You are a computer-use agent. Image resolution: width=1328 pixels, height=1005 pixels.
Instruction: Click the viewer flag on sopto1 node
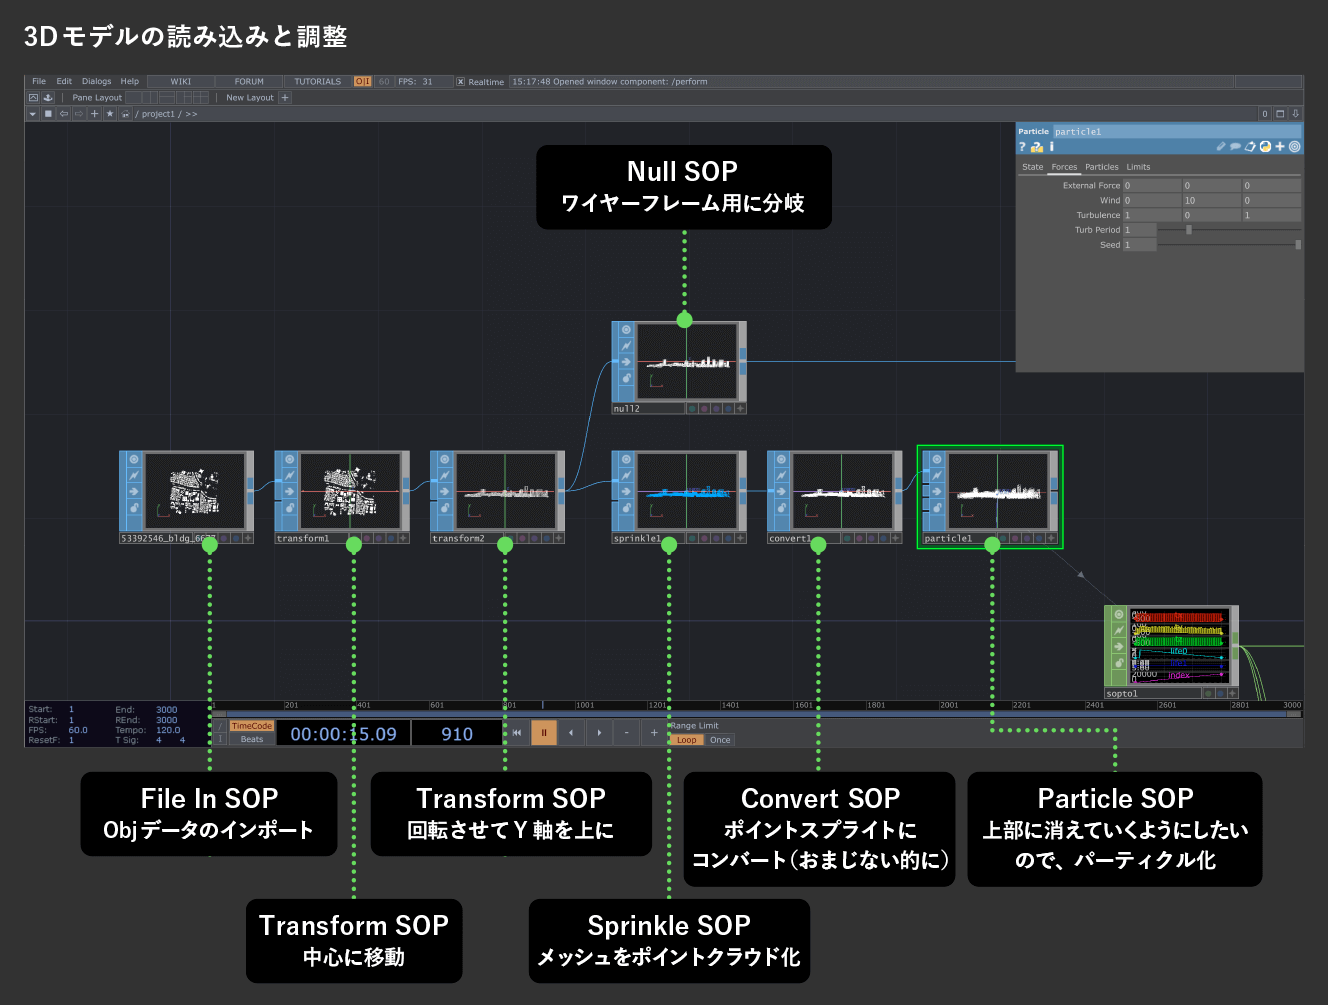(x=1119, y=614)
